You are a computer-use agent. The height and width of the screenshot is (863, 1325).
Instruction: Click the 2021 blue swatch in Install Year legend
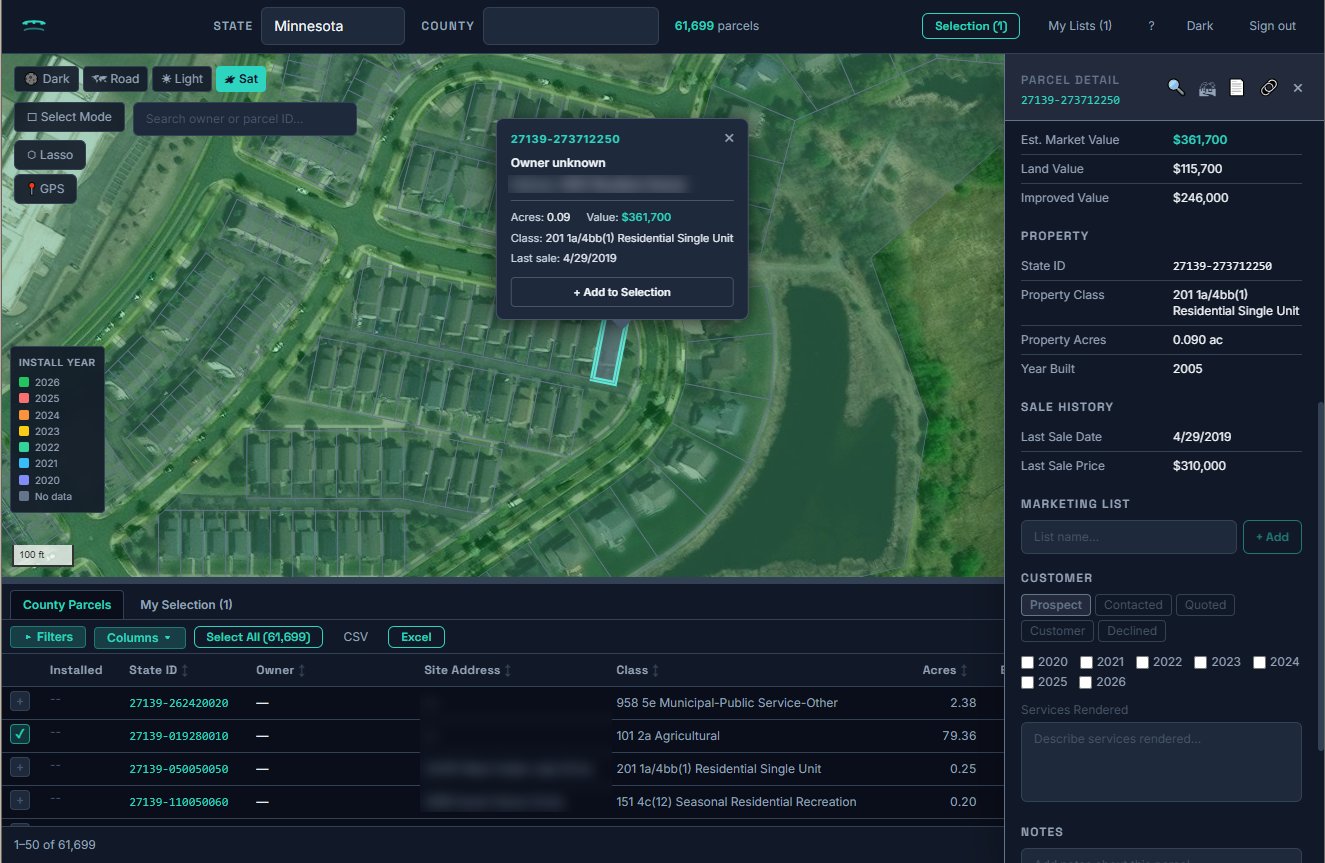[23, 463]
